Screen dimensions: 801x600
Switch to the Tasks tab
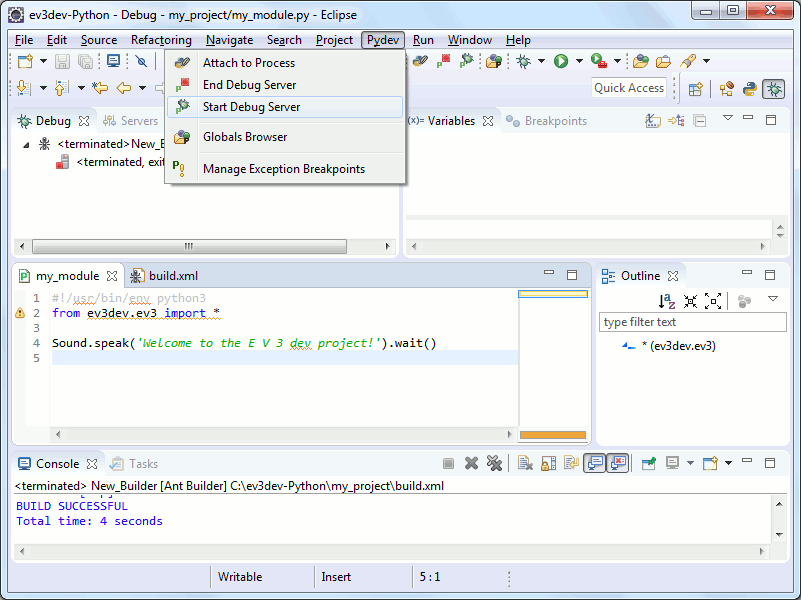click(135, 464)
